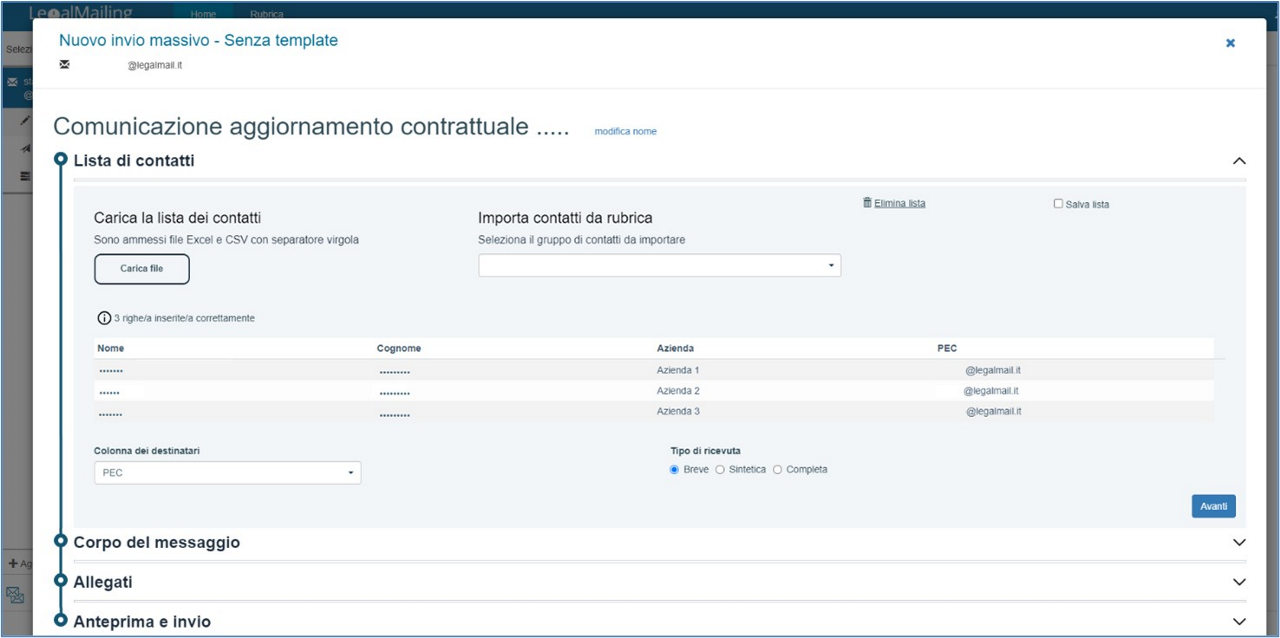Screen dimensions: 1280x638
Task: Click the Lista di contatti step circle marker
Action: pyautogui.click(x=60, y=160)
